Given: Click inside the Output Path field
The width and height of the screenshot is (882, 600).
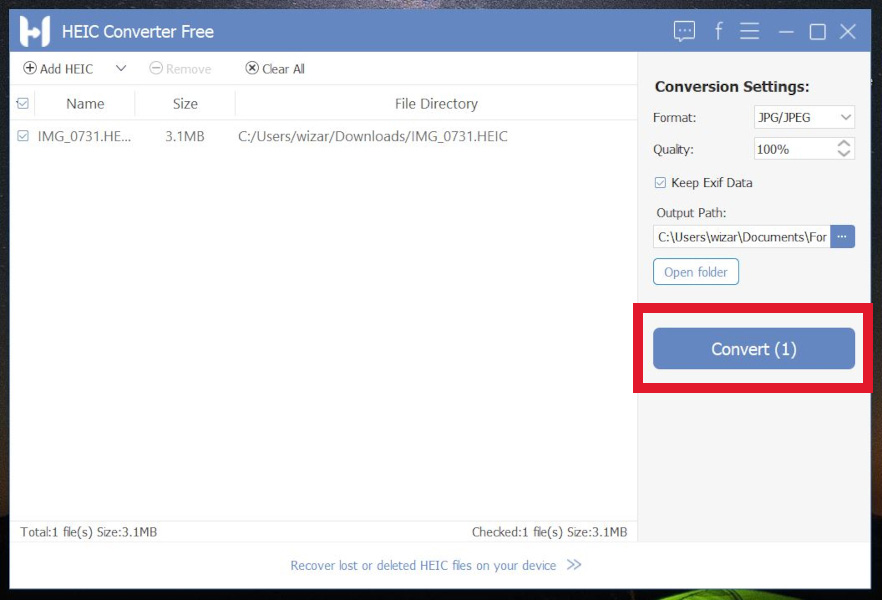Looking at the screenshot, I should 740,237.
